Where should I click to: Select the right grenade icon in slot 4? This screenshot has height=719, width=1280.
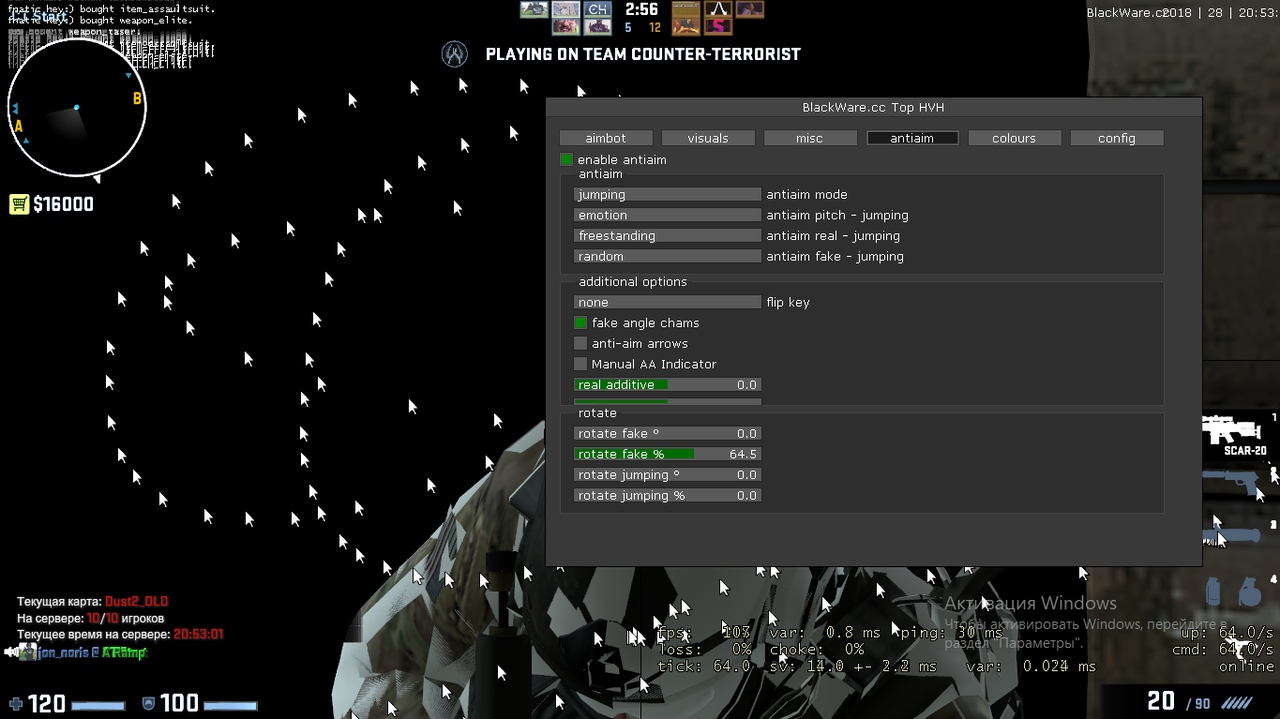pyautogui.click(x=1249, y=591)
